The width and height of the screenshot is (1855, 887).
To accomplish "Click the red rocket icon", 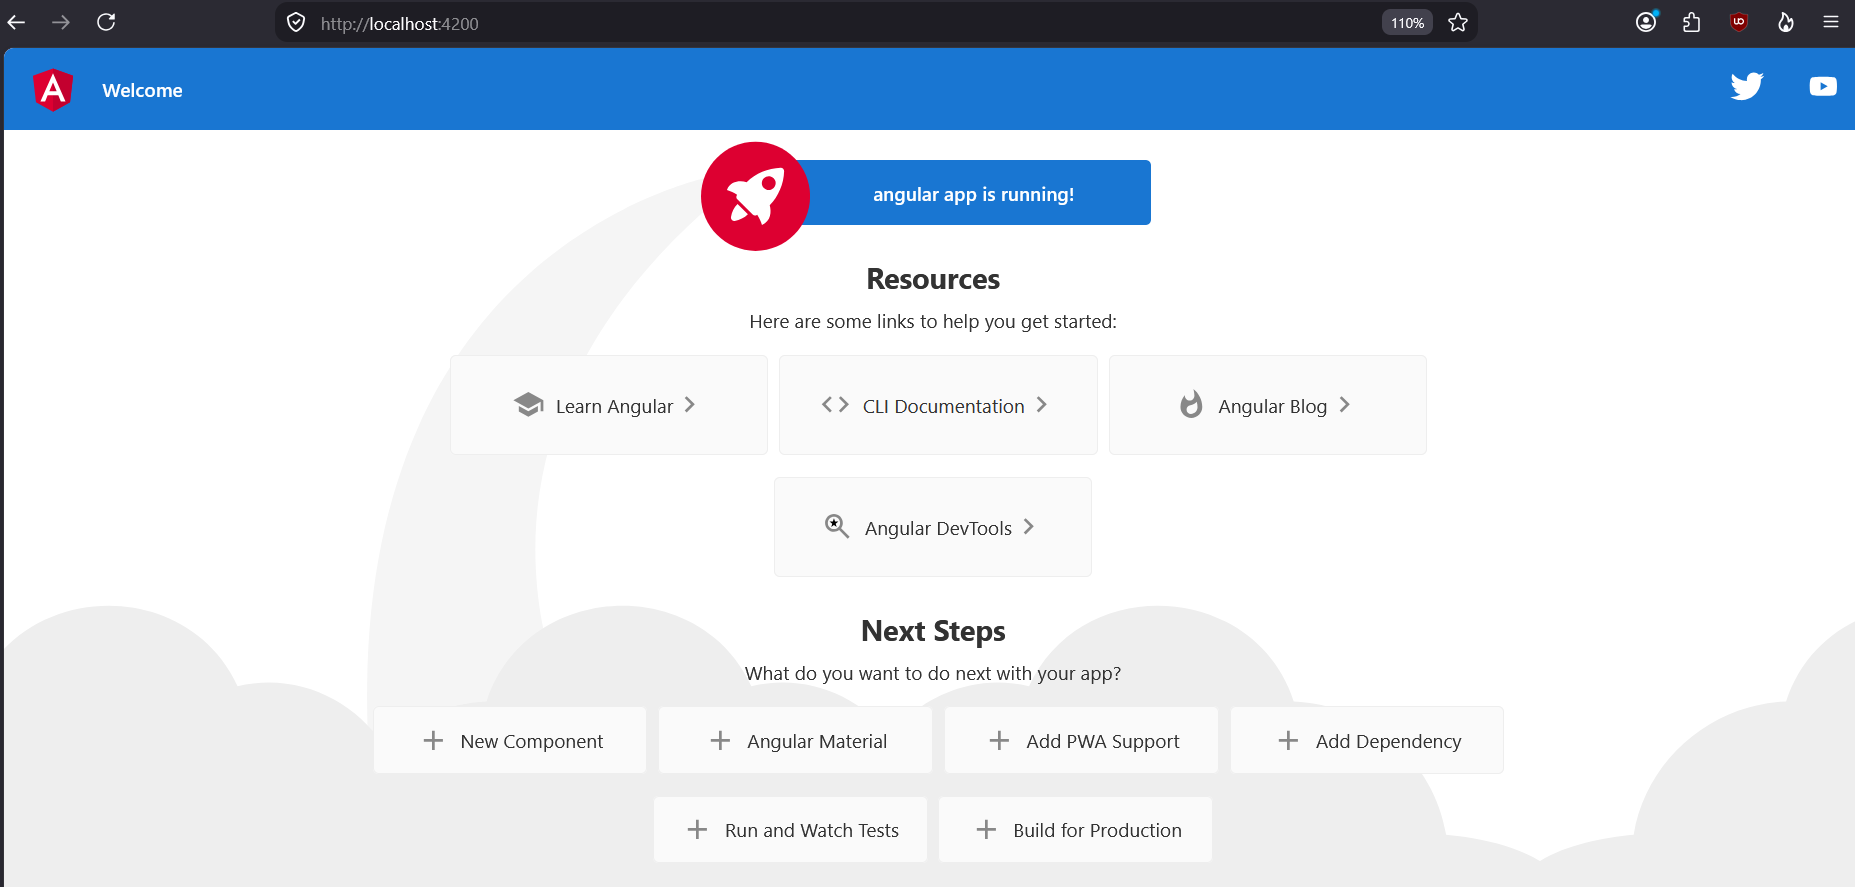I will tap(755, 196).
